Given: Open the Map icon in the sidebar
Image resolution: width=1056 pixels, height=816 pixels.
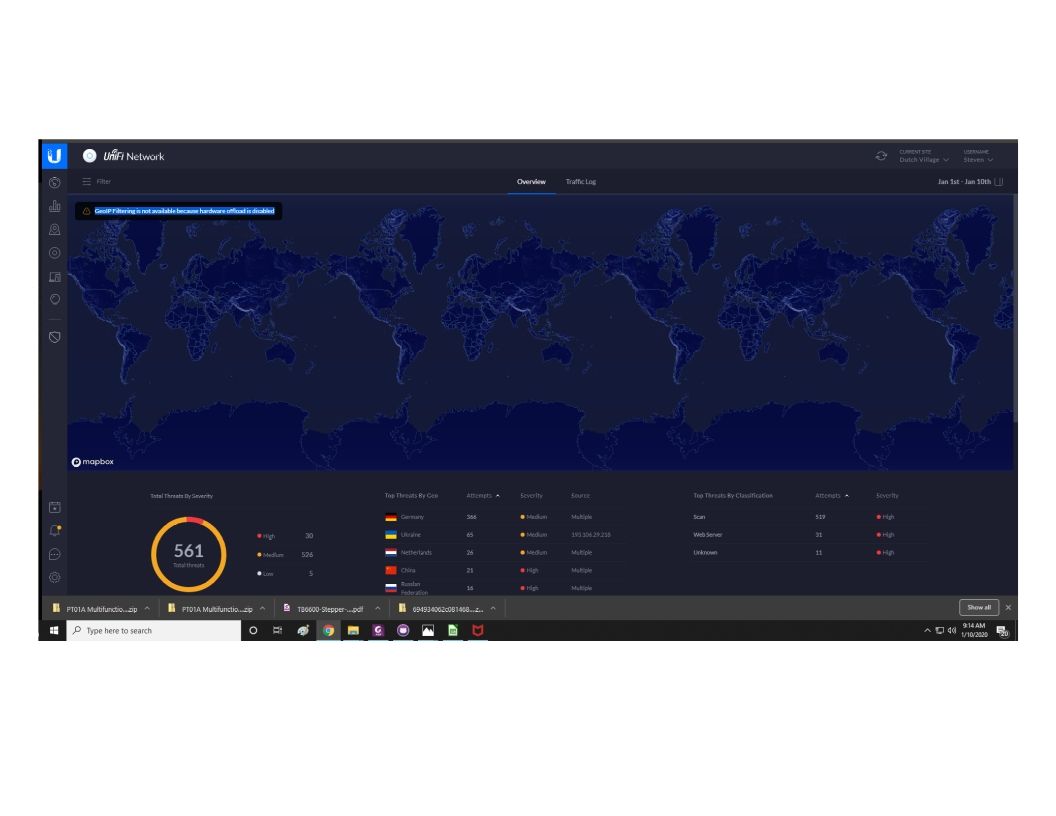Looking at the screenshot, I should pyautogui.click(x=55, y=229).
